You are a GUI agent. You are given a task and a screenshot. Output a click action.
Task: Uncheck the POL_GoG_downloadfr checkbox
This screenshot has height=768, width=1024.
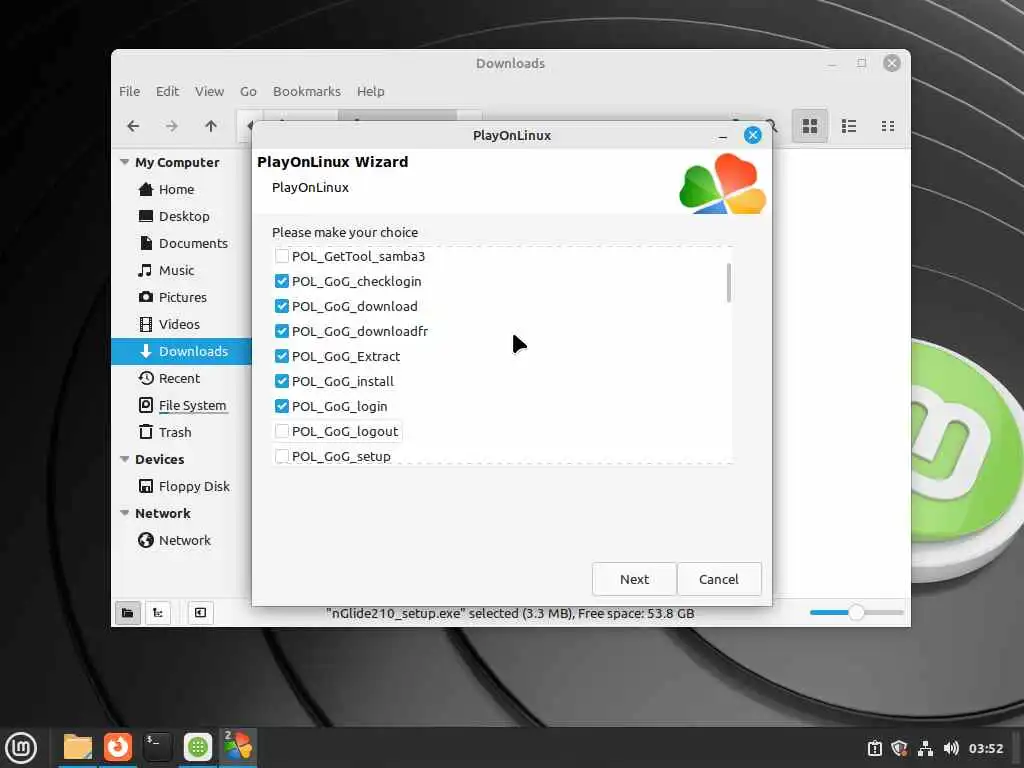281,331
